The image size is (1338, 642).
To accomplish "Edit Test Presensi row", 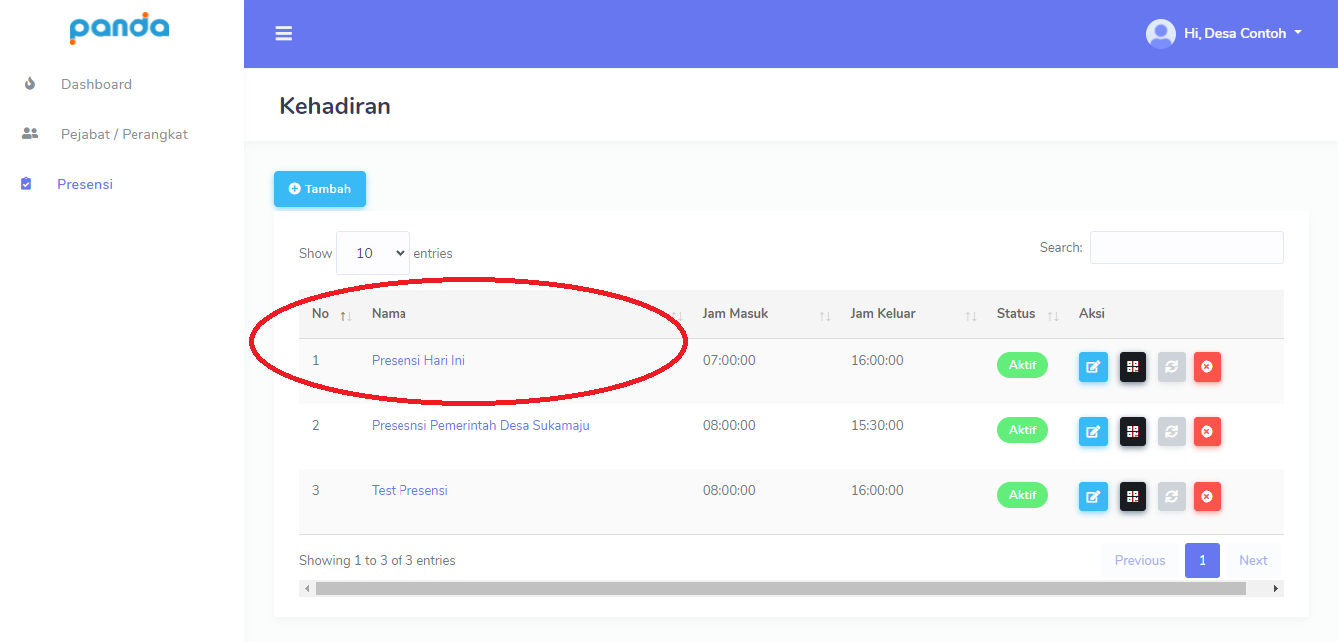I will pyautogui.click(x=1093, y=497).
